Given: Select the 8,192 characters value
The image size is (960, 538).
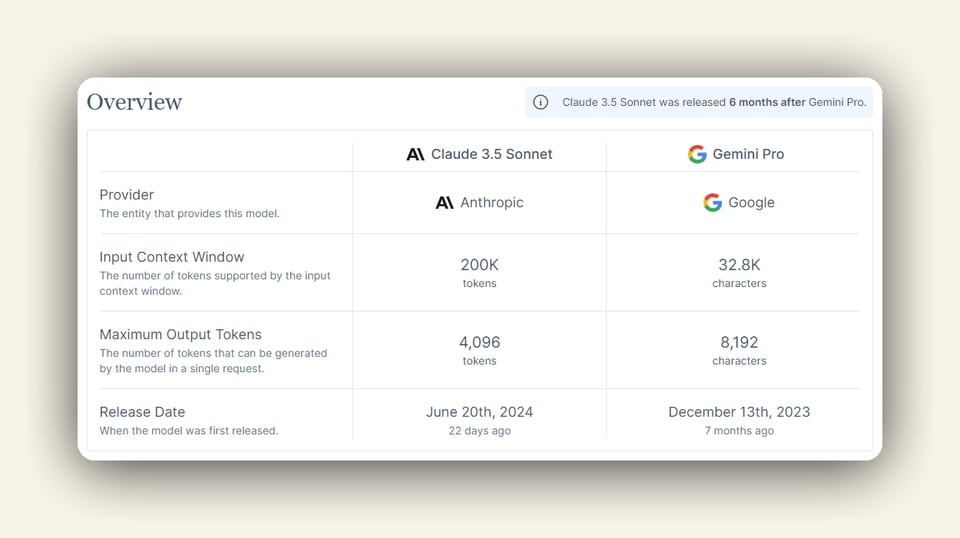Looking at the screenshot, I should [x=739, y=350].
